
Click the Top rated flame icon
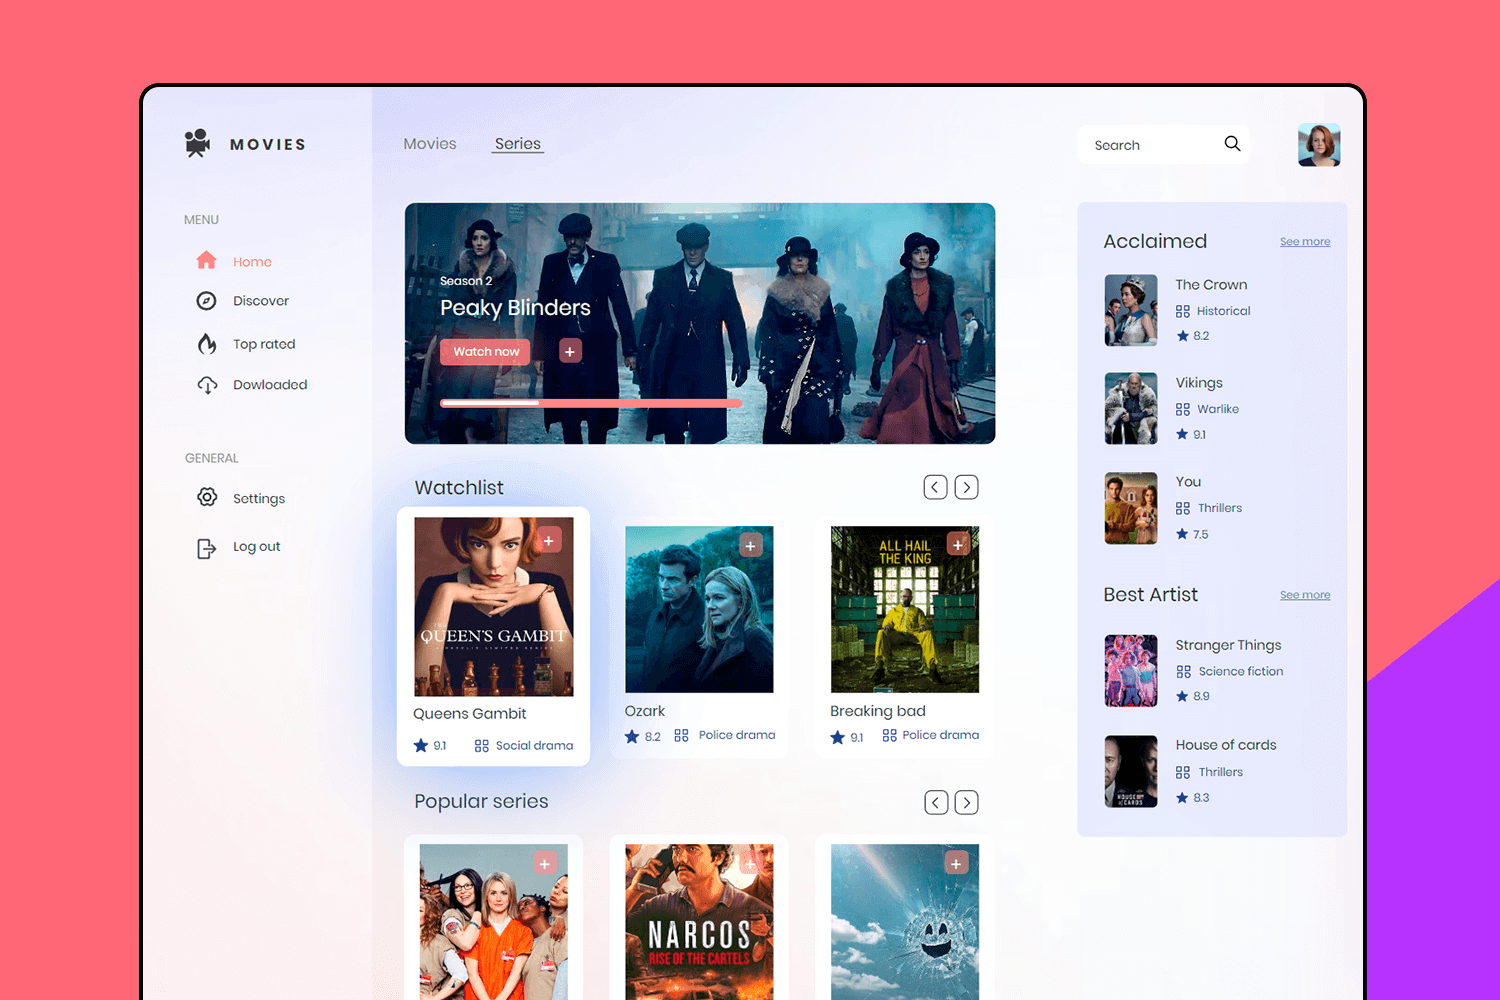coord(207,344)
